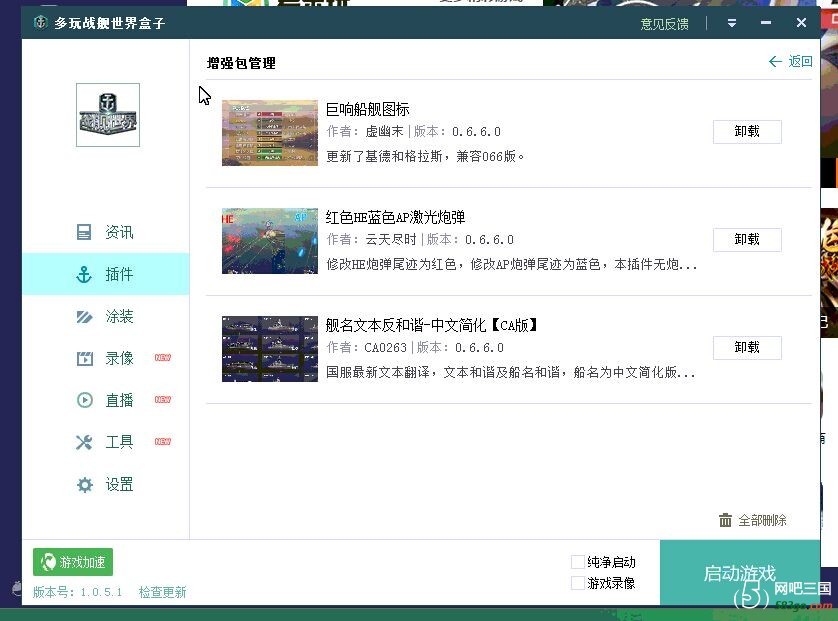Uninstall the 舰名文本反和谐 plugin
Image resolution: width=838 pixels, height=621 pixels.
pos(747,347)
